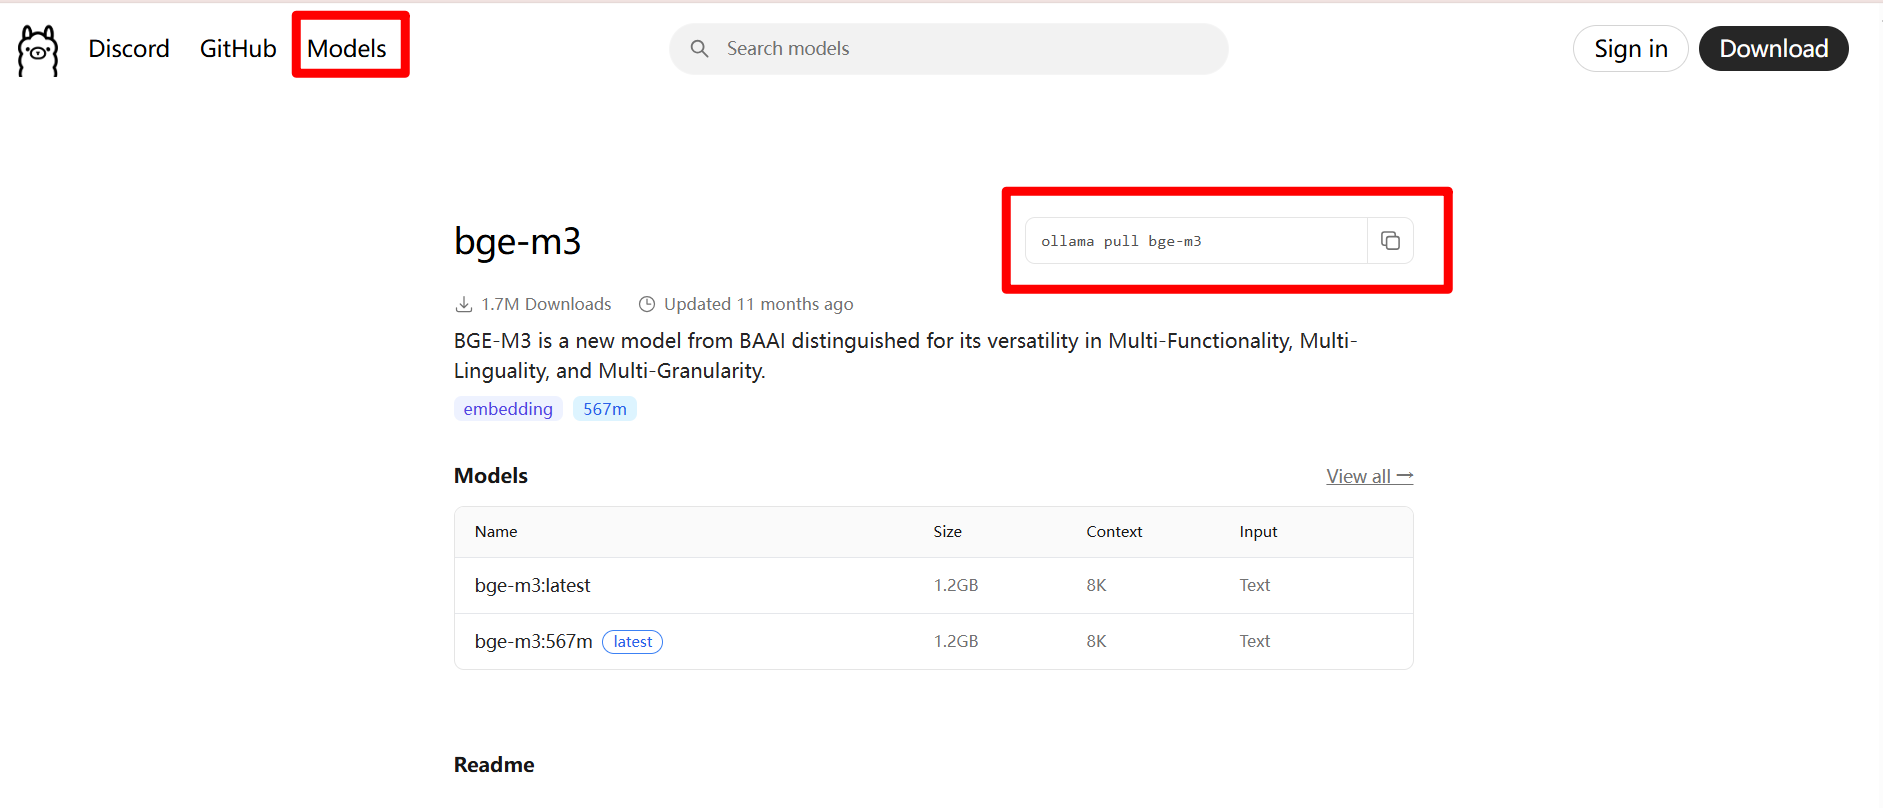The width and height of the screenshot is (1883, 808).
Task: Click the Ollama llama logo
Action: [x=38, y=50]
